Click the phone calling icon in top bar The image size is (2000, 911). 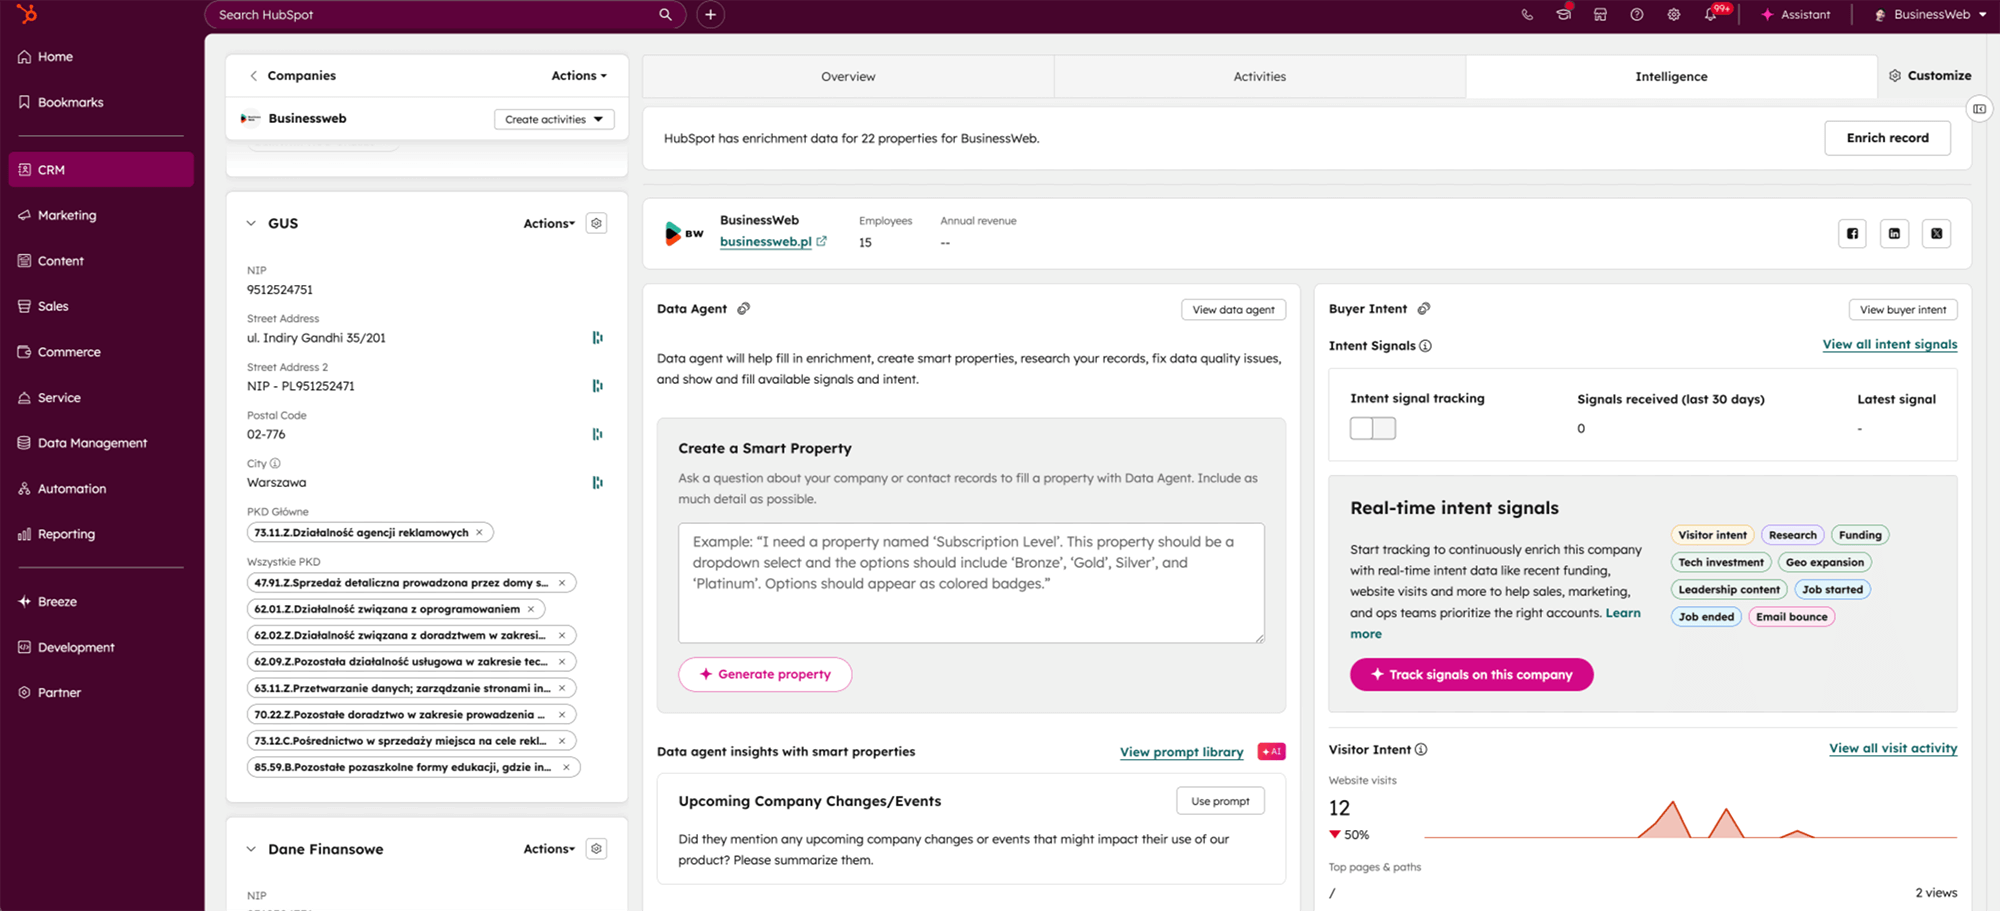[x=1526, y=15]
